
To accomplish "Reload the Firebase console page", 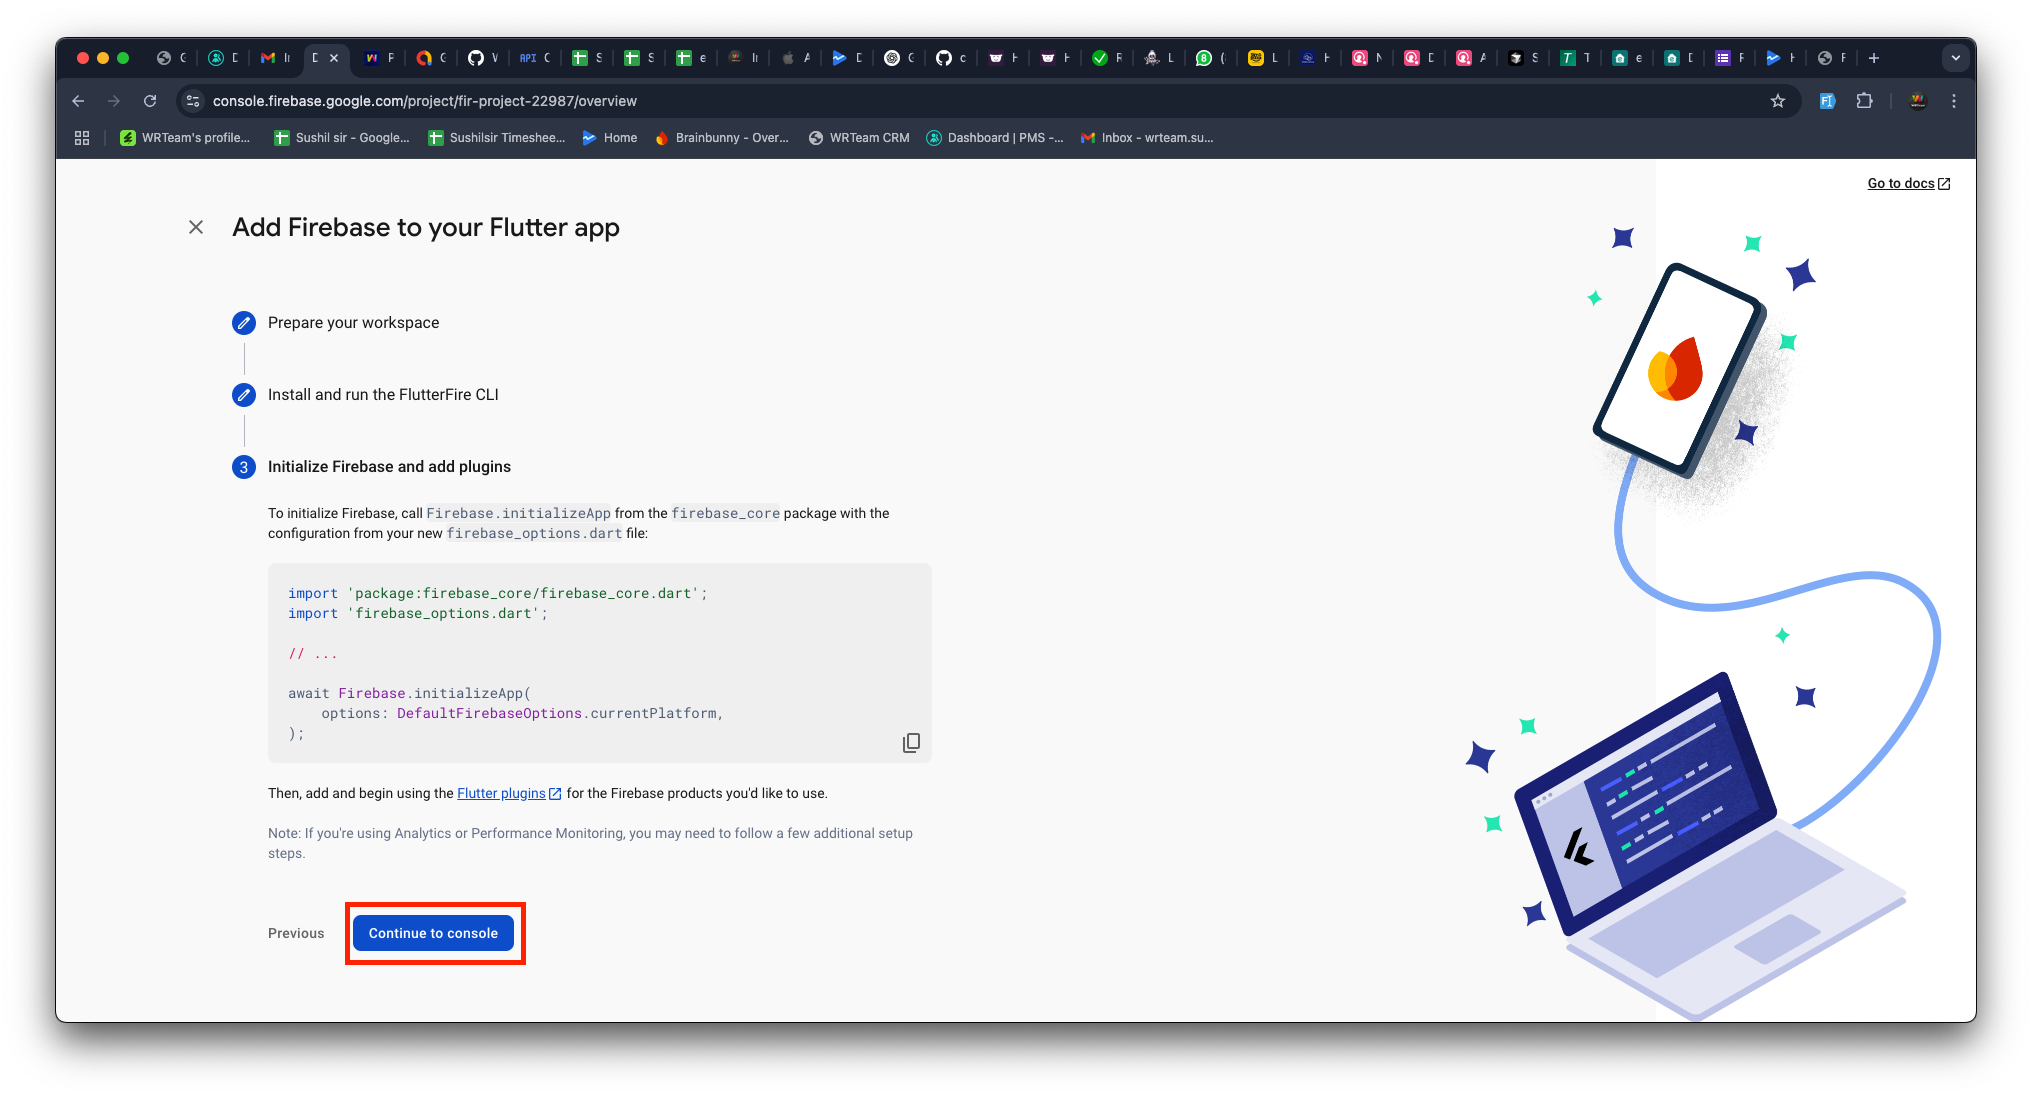I will point(150,100).
